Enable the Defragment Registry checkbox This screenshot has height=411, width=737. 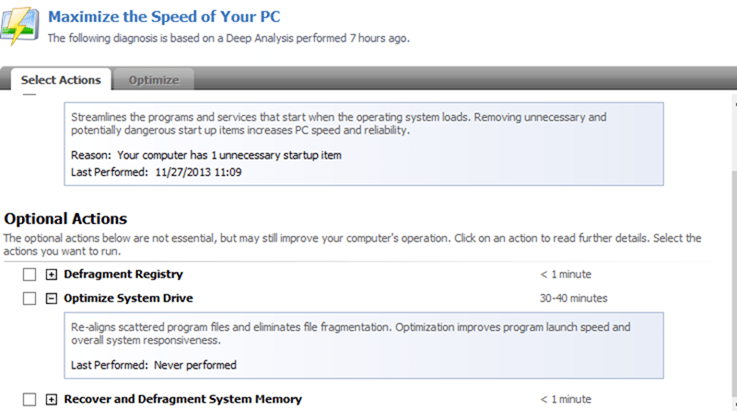pyautogui.click(x=29, y=274)
